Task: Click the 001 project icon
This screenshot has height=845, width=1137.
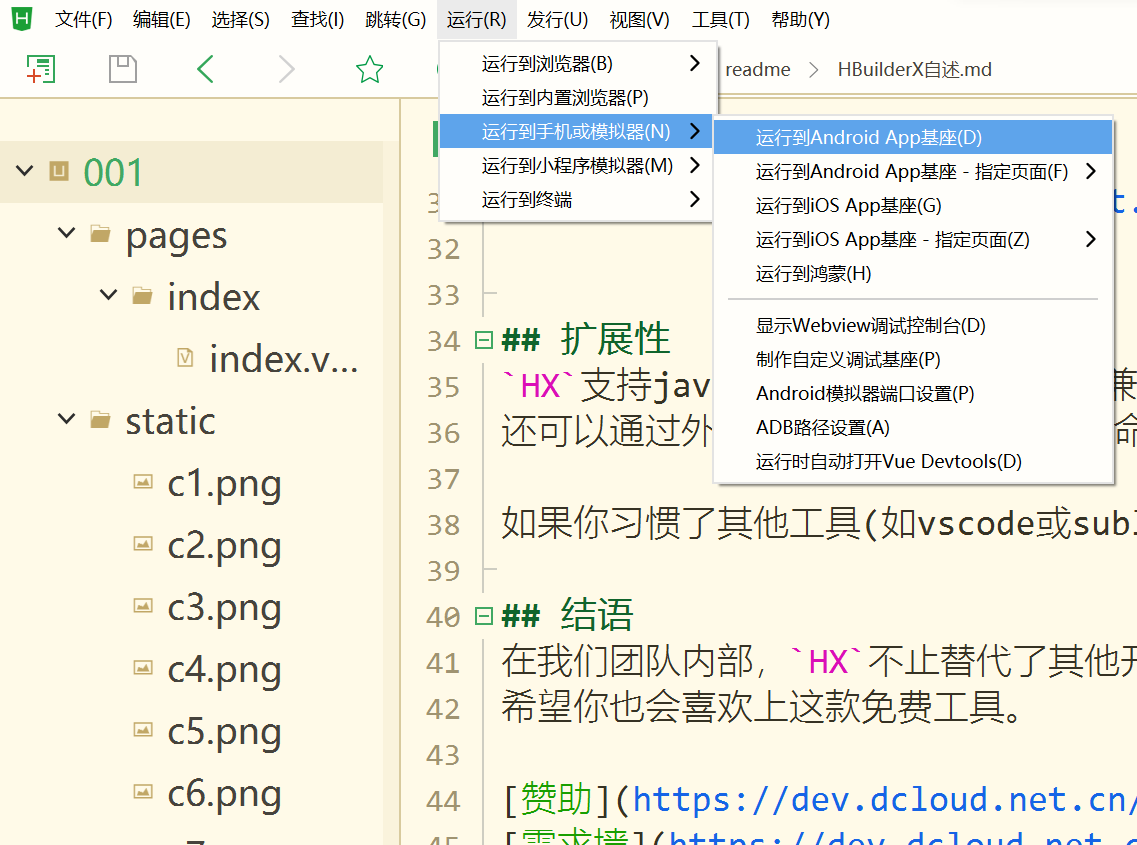Action: coord(59,171)
